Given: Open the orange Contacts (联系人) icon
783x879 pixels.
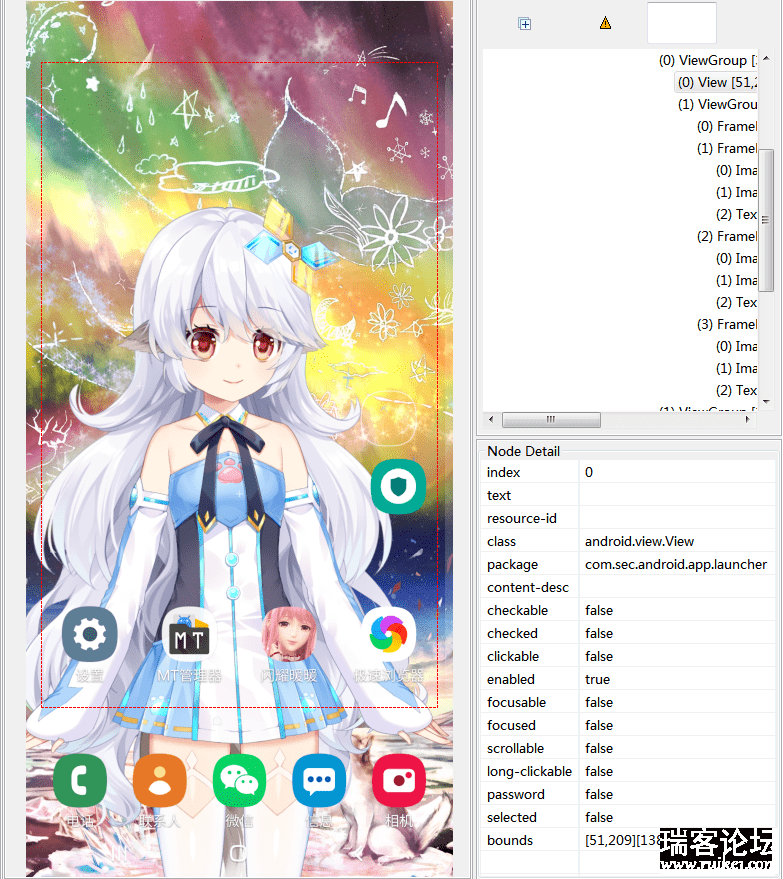Looking at the screenshot, I should tap(160, 780).
